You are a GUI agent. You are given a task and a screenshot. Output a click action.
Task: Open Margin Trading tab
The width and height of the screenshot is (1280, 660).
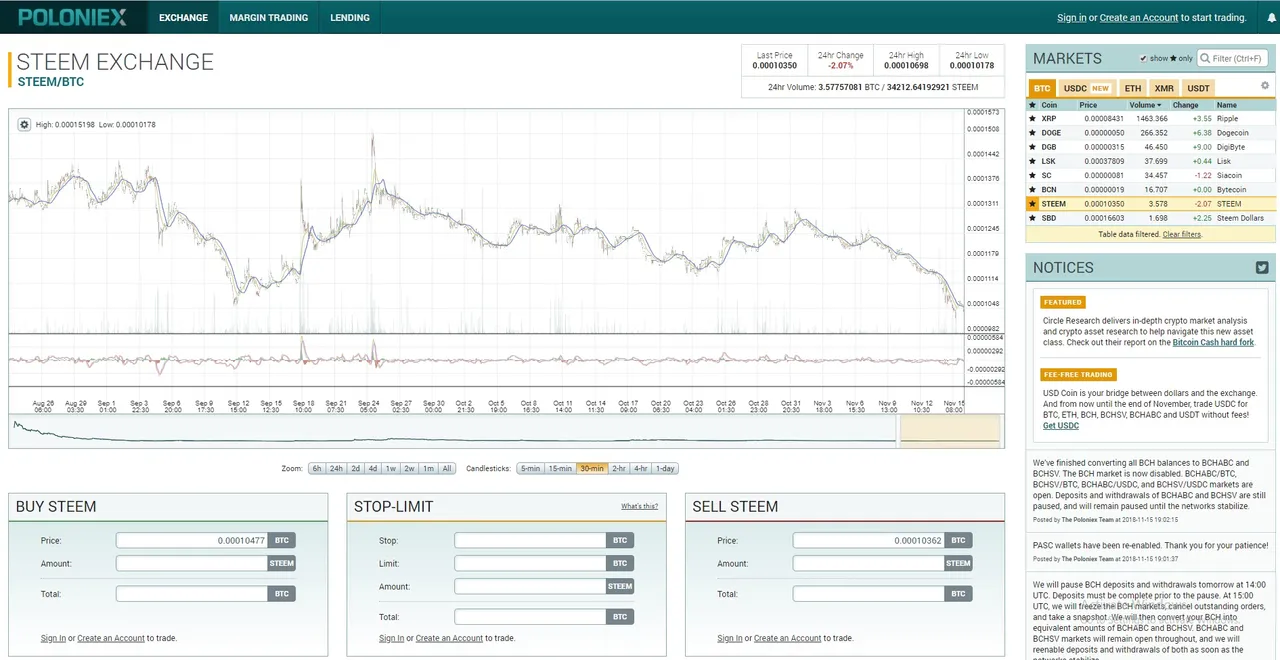pyautogui.click(x=268, y=17)
